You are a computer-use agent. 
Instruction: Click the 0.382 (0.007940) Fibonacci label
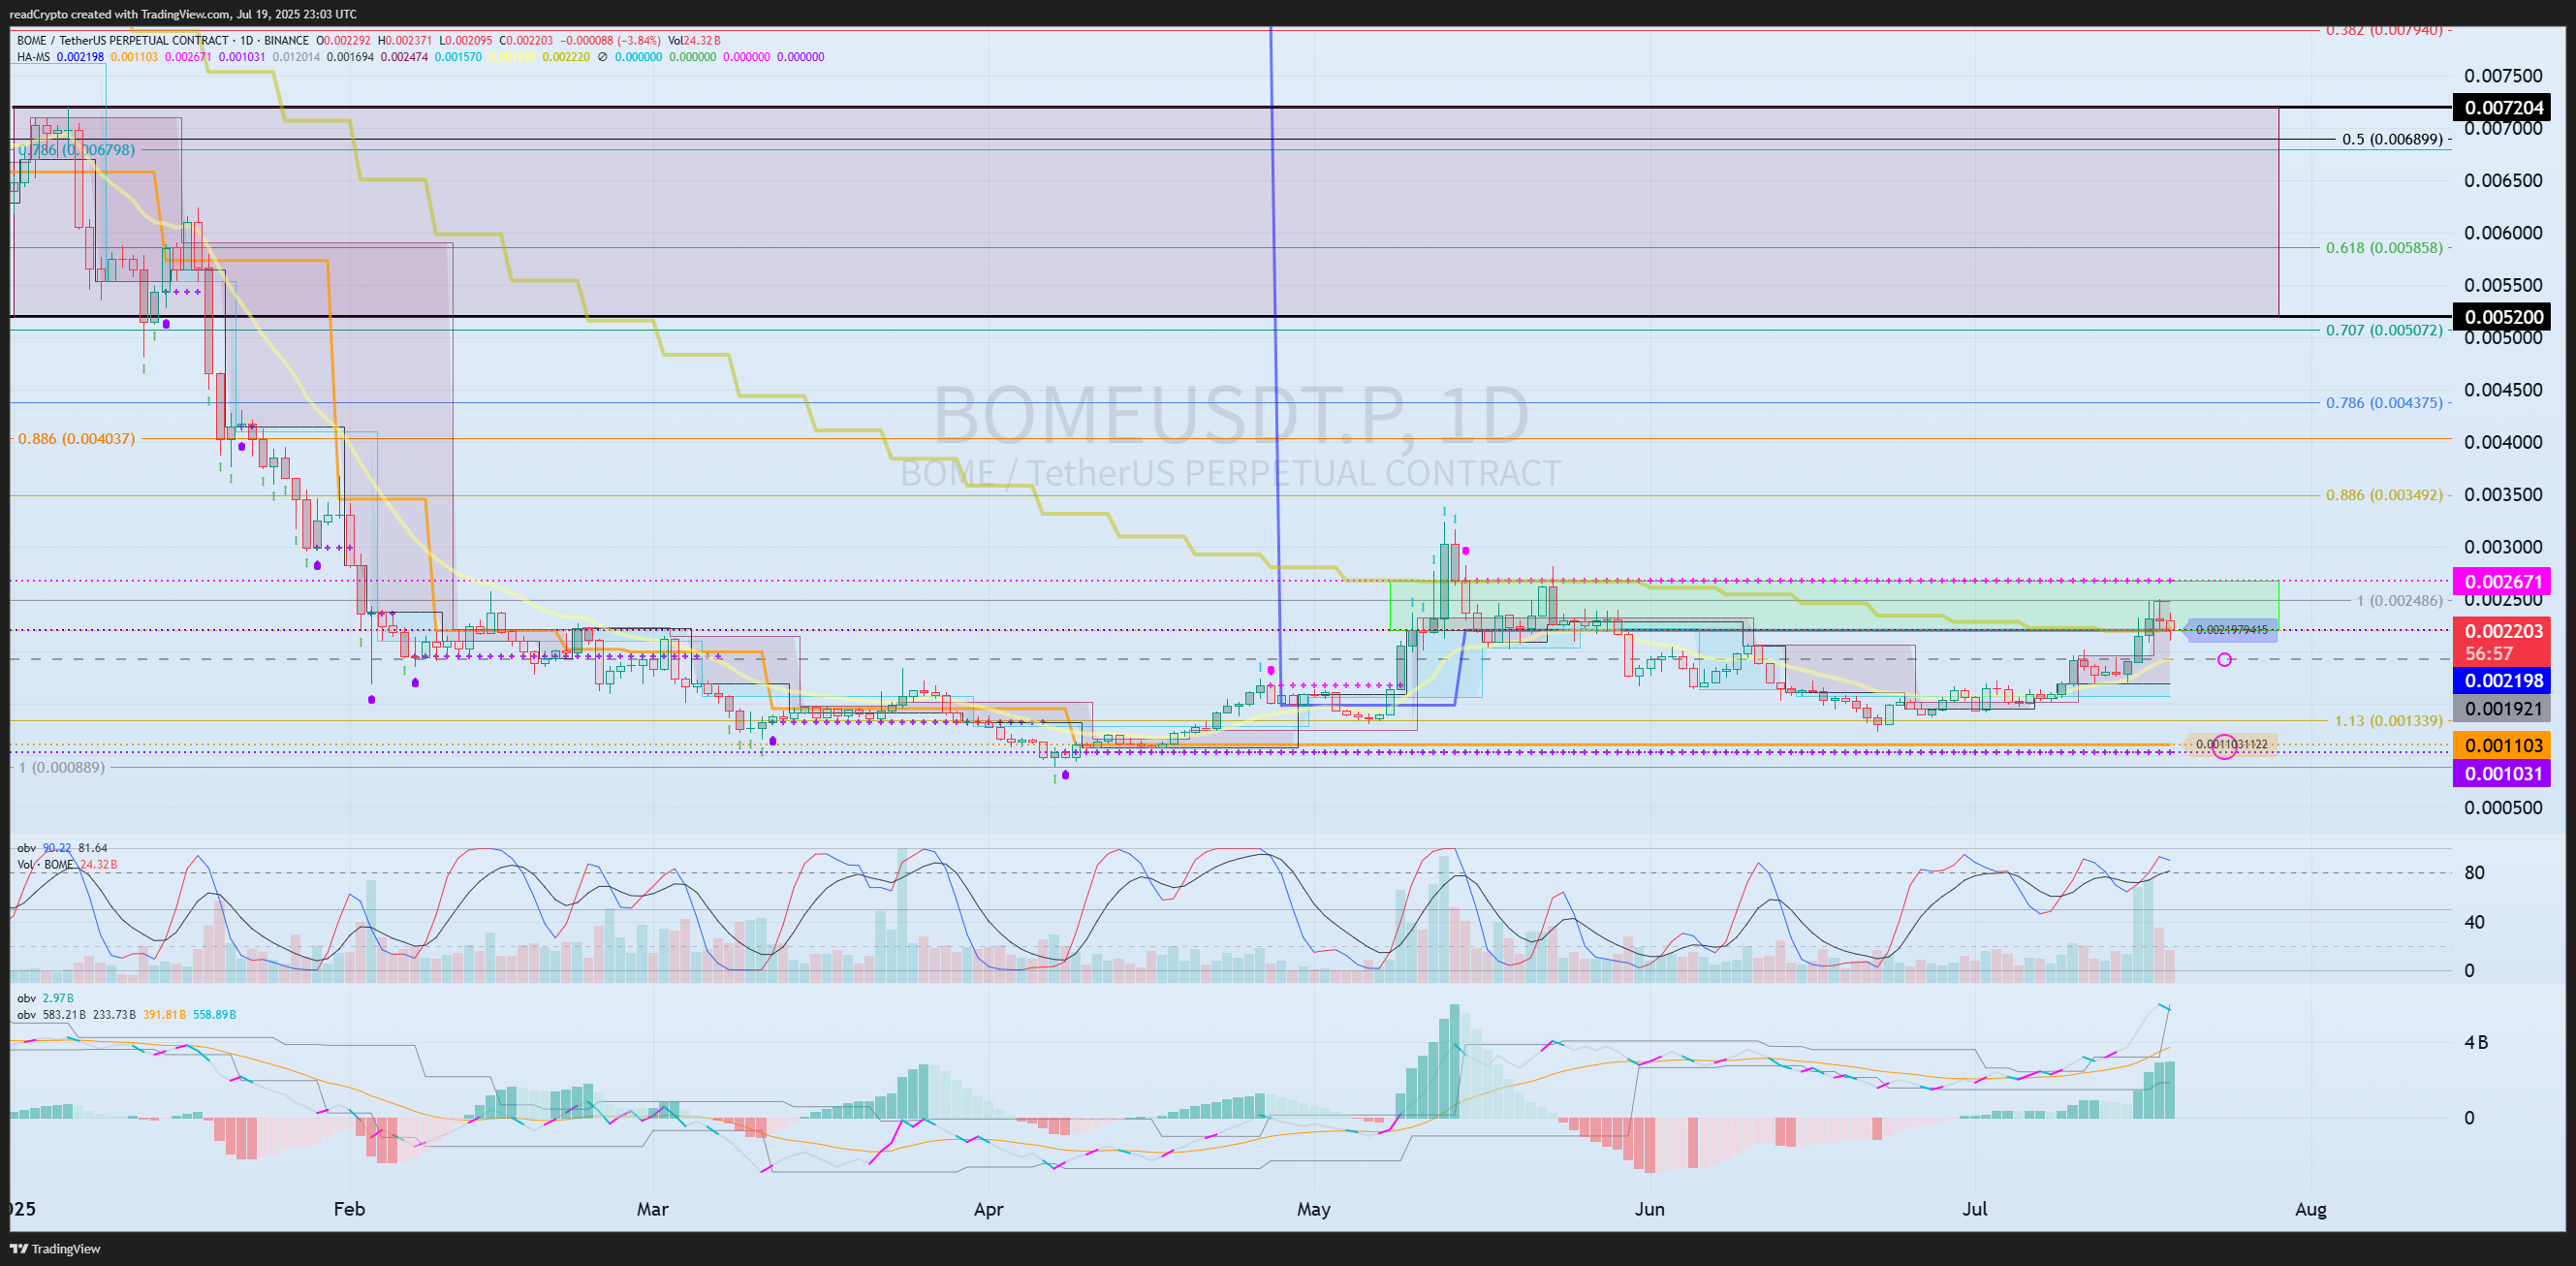2384,30
